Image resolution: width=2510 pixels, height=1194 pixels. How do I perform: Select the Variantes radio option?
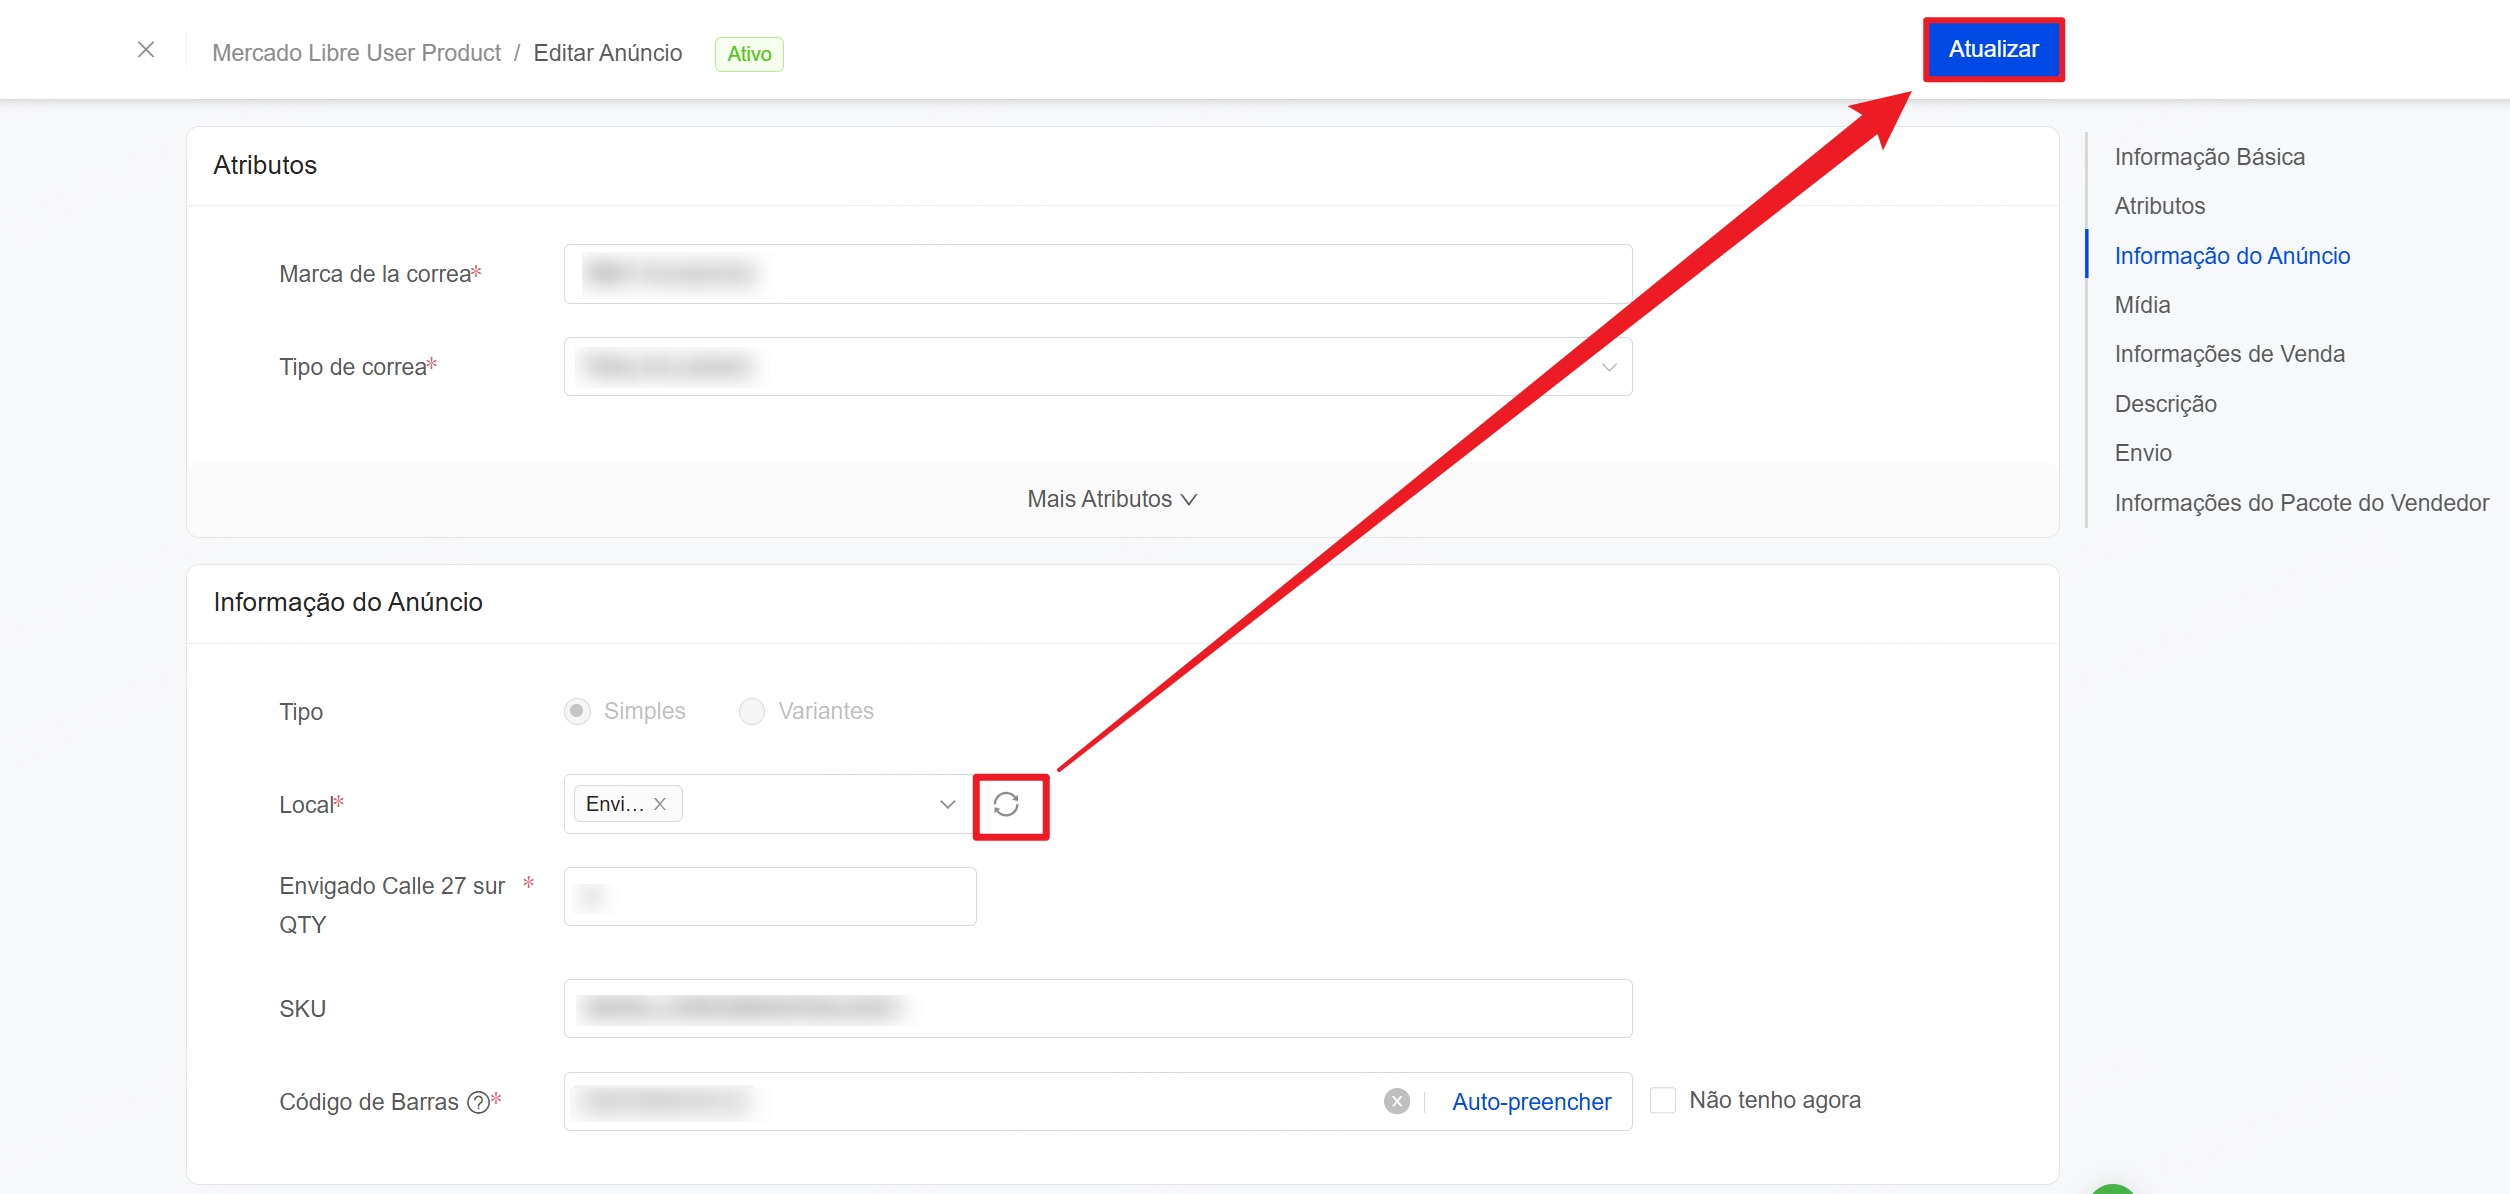pyautogui.click(x=751, y=711)
